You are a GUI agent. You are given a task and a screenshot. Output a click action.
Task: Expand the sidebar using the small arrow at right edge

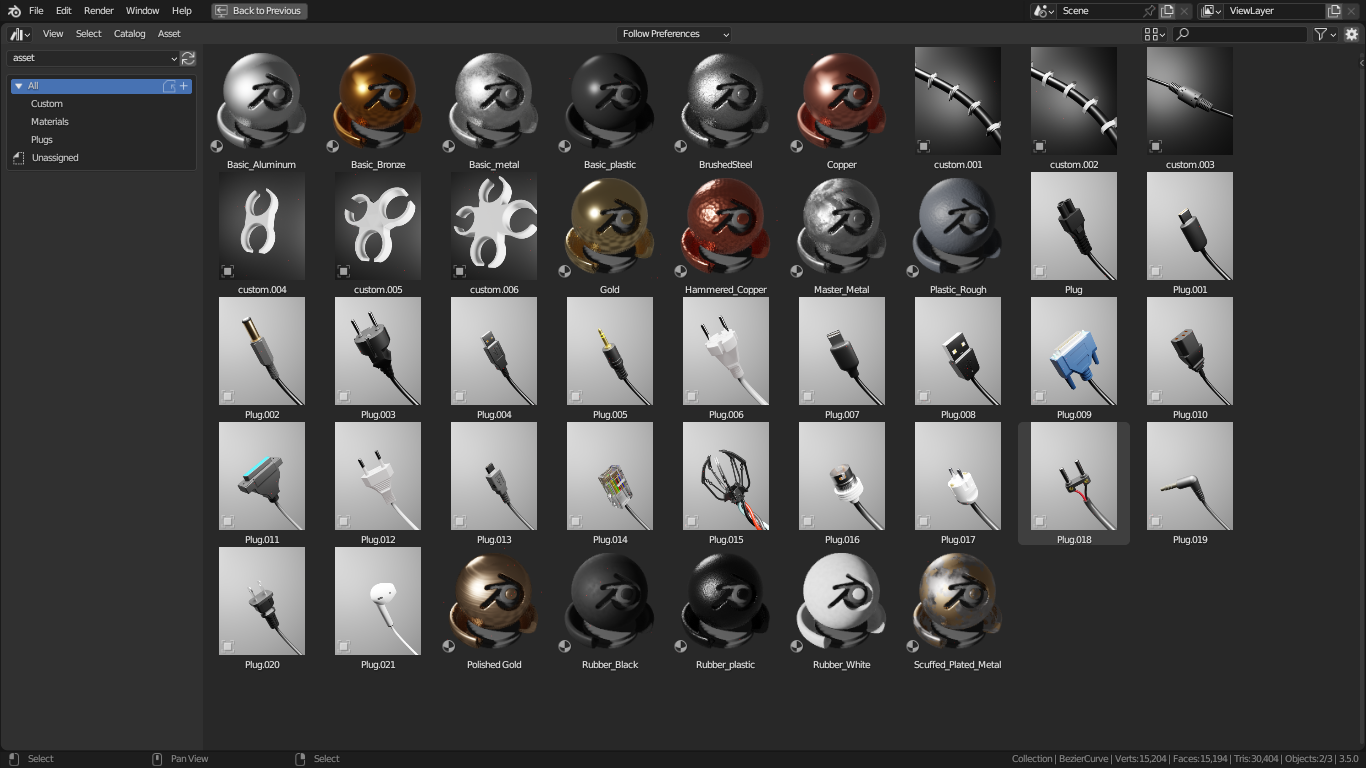[1361, 63]
